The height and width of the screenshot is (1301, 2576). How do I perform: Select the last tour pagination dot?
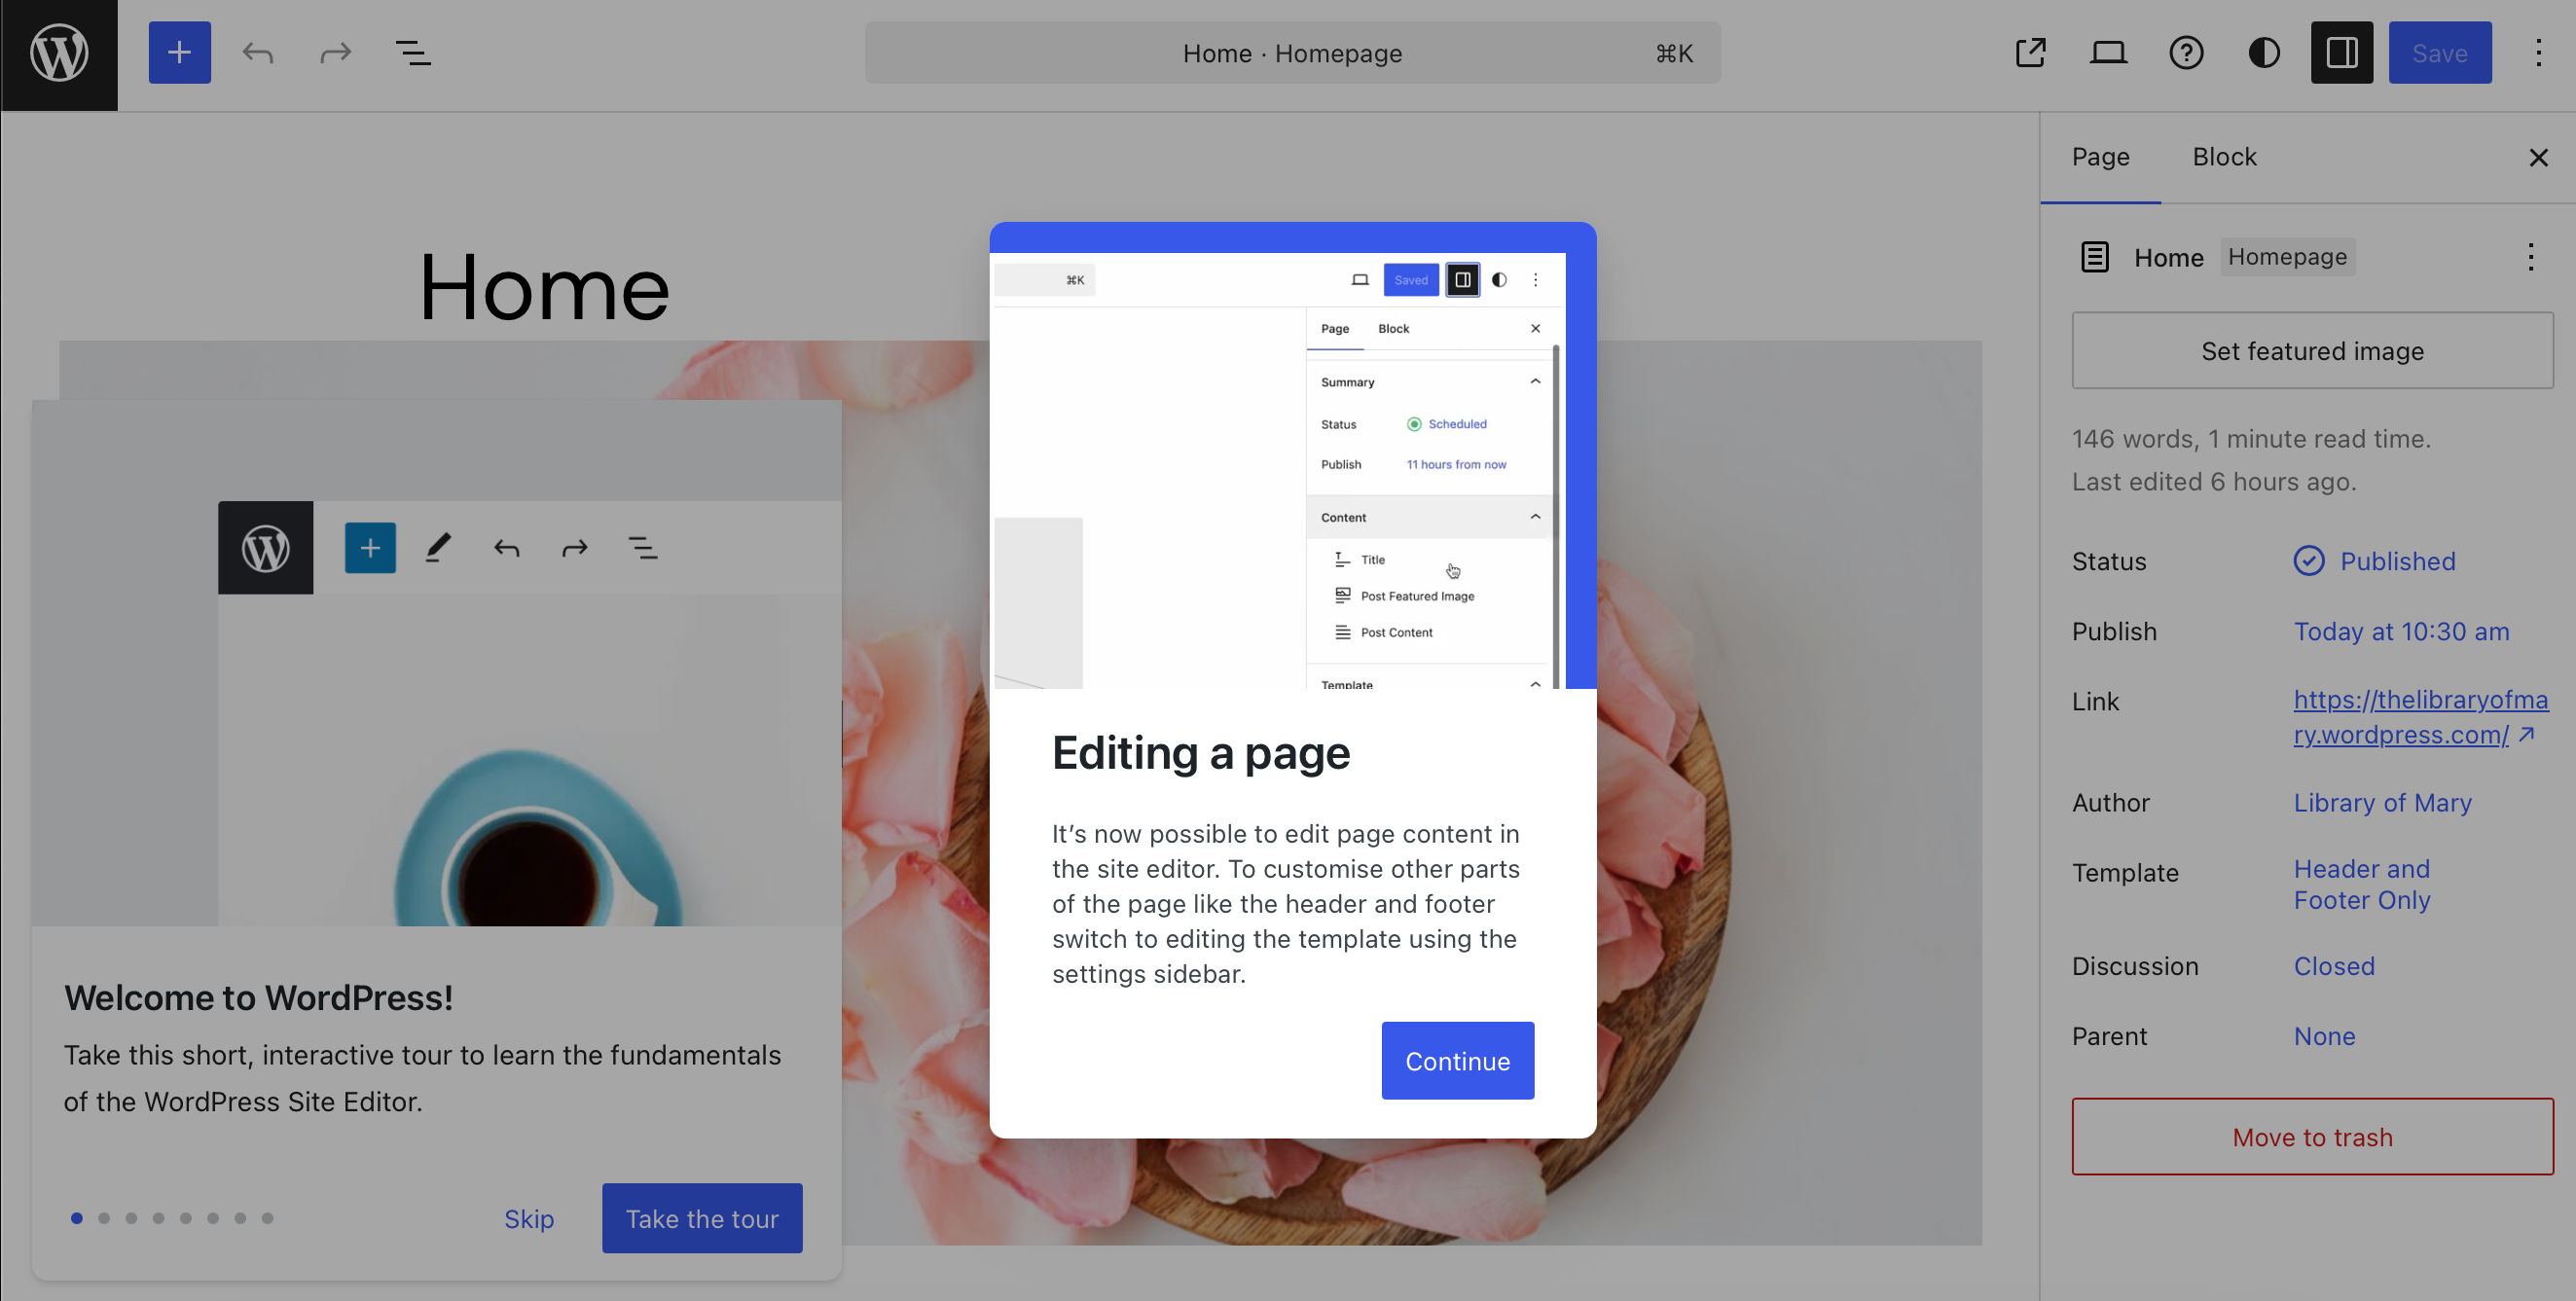tap(267, 1218)
